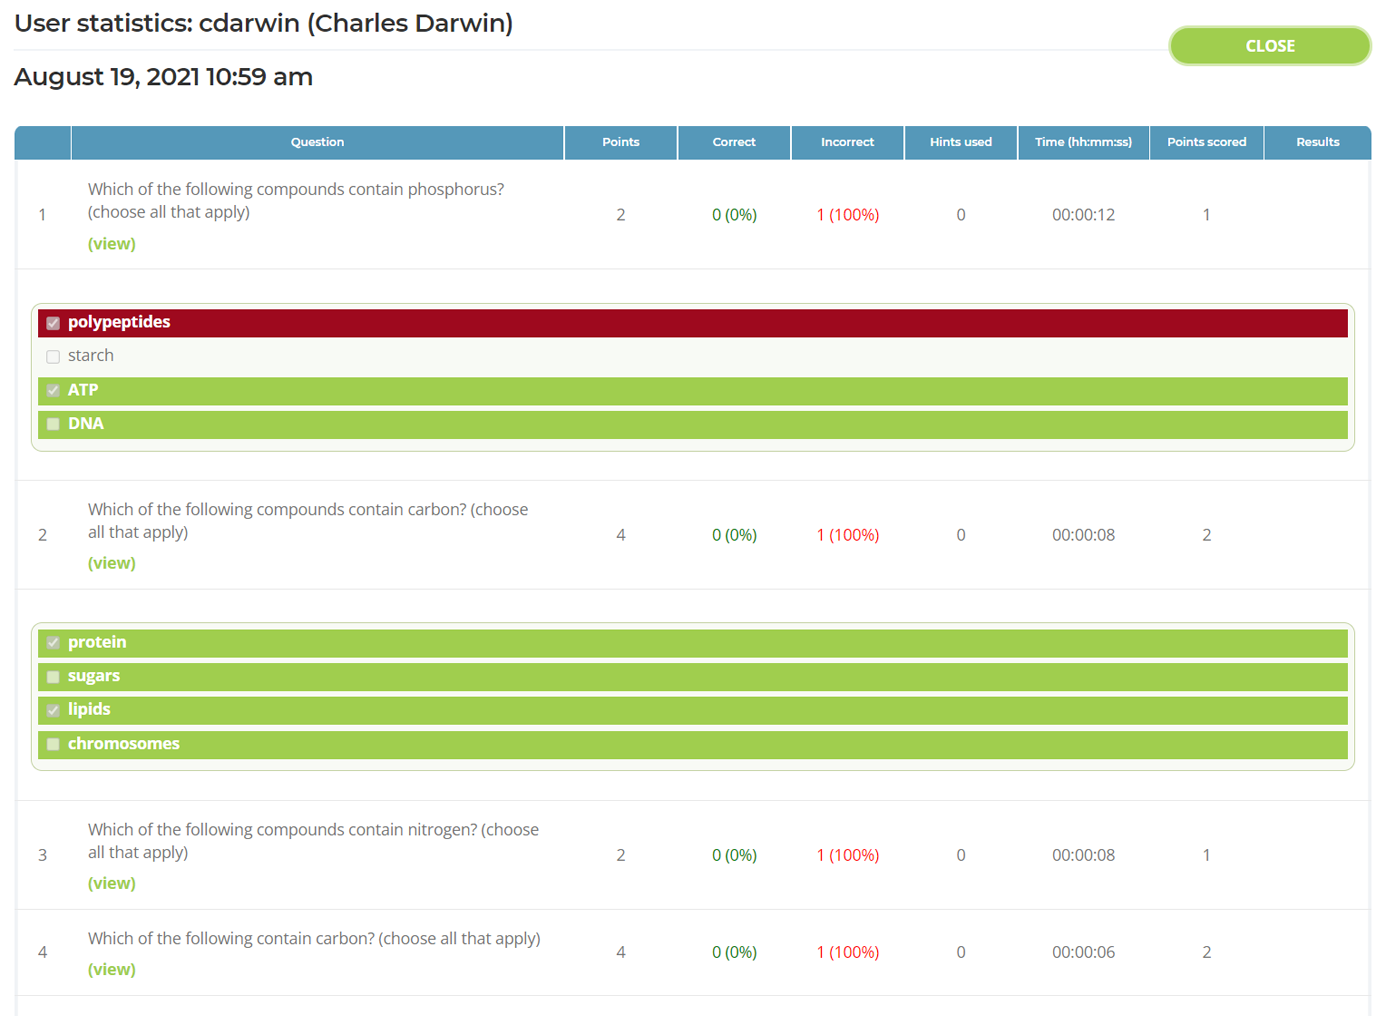Expand question 4 view link
The height and width of the screenshot is (1016, 1386).
[112, 969]
